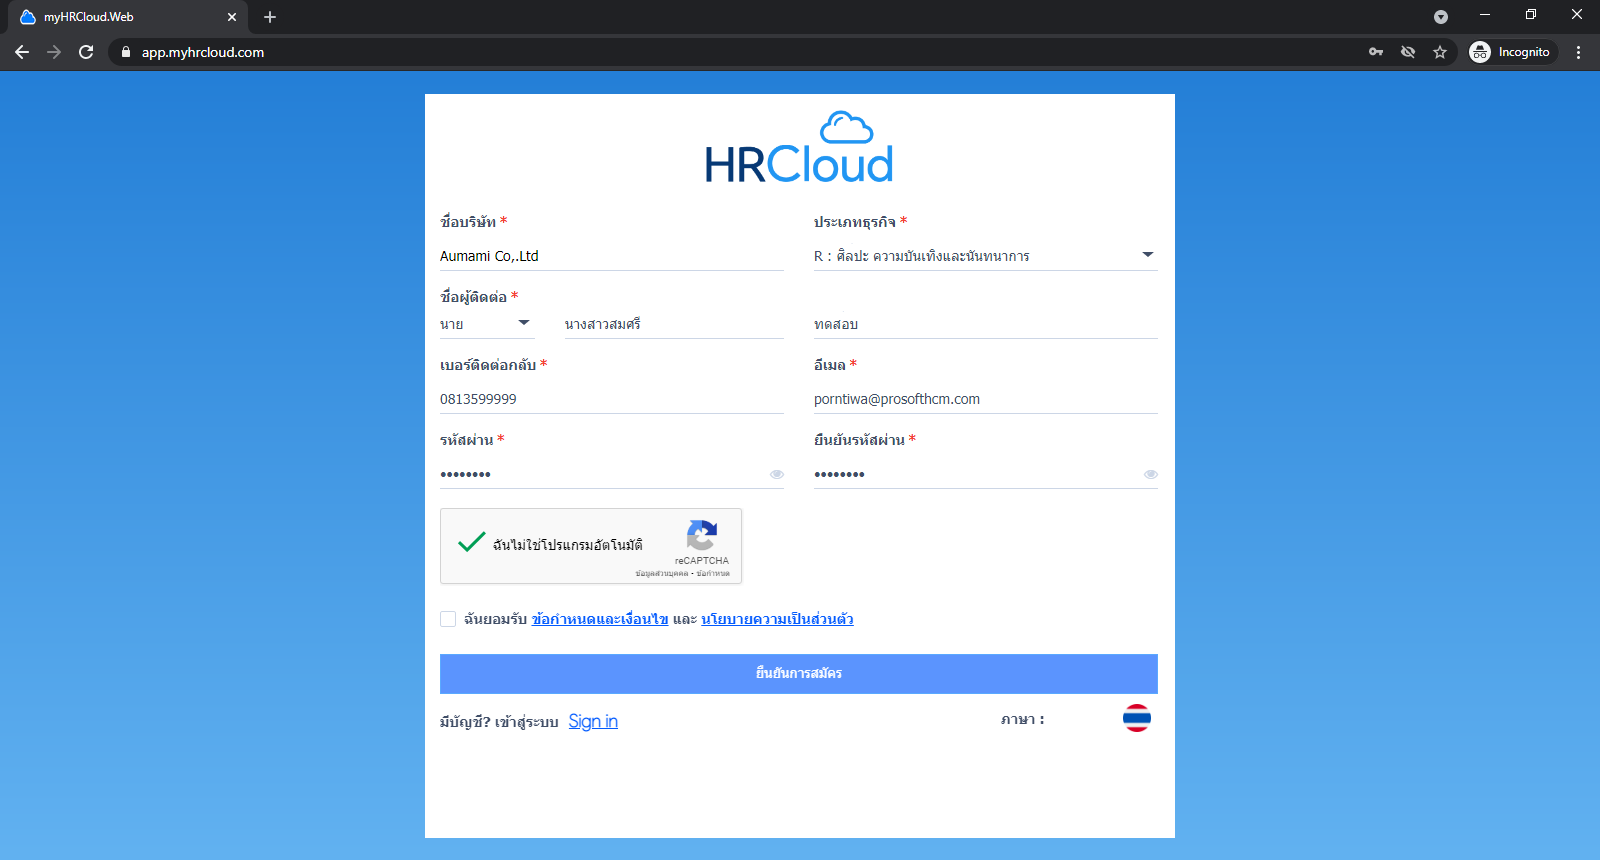Minimize the browser window
This screenshot has width=1600, height=860.
1485,14
